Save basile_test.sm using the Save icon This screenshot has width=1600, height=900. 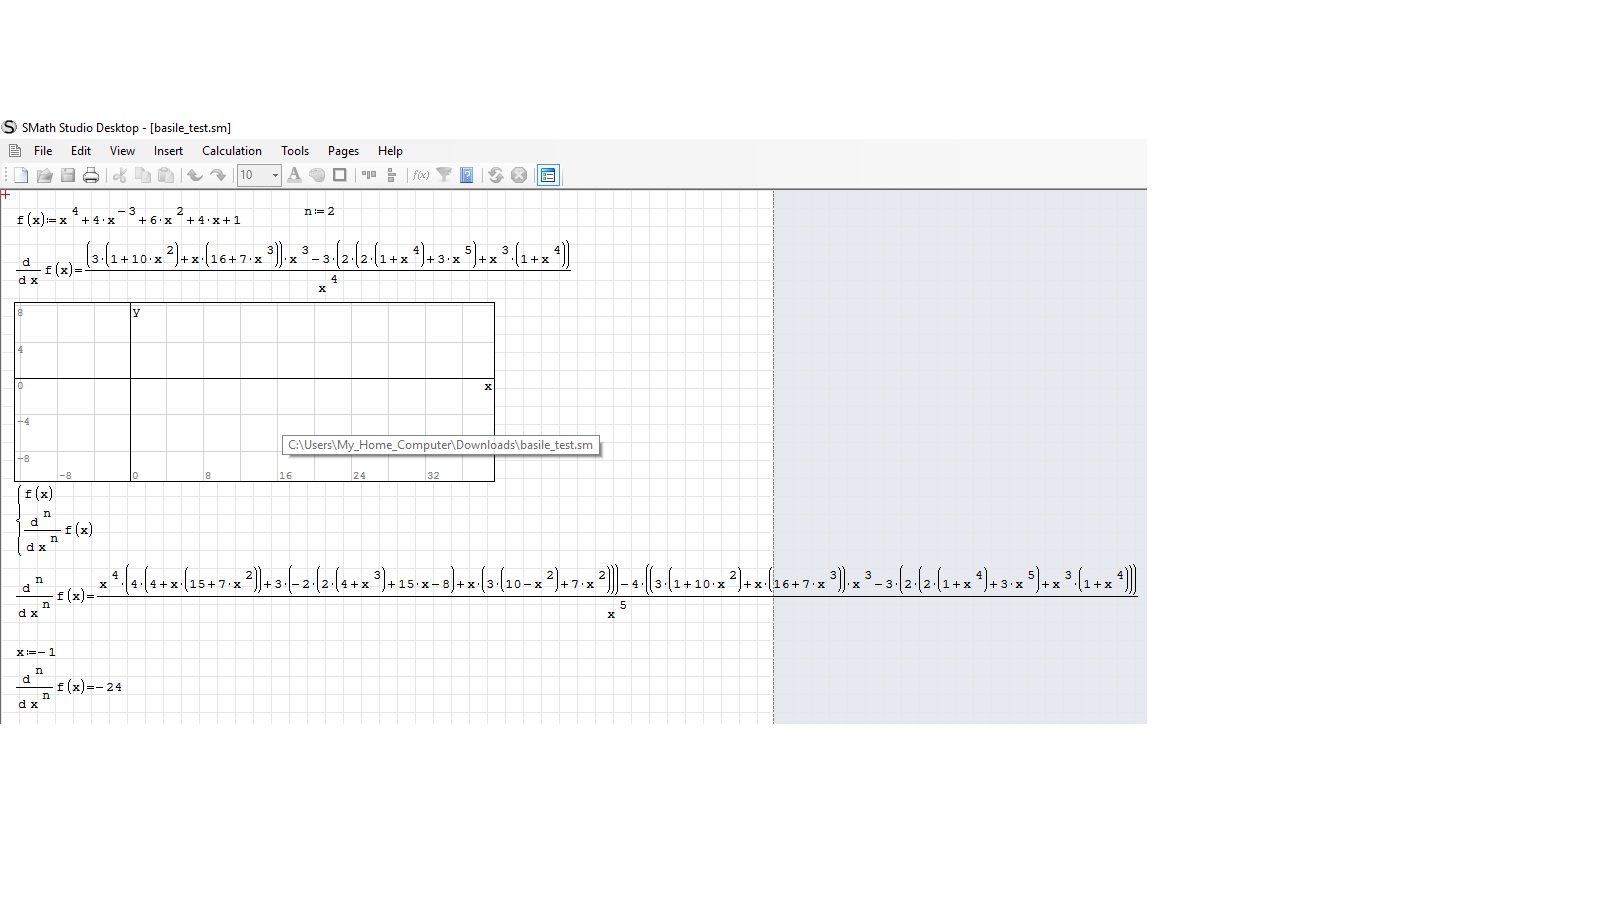[x=68, y=175]
